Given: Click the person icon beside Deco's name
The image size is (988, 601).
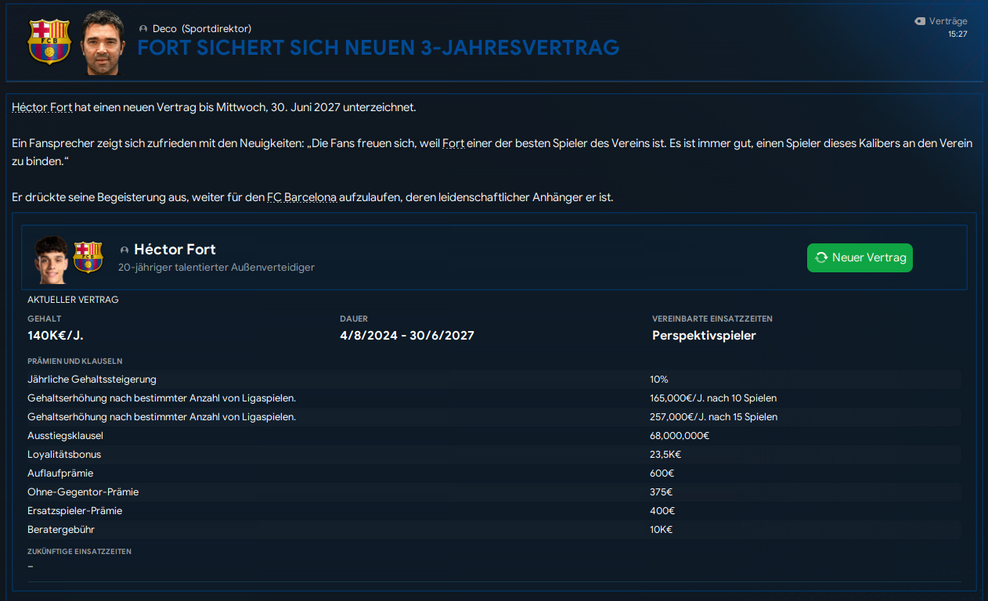Looking at the screenshot, I should [143, 29].
